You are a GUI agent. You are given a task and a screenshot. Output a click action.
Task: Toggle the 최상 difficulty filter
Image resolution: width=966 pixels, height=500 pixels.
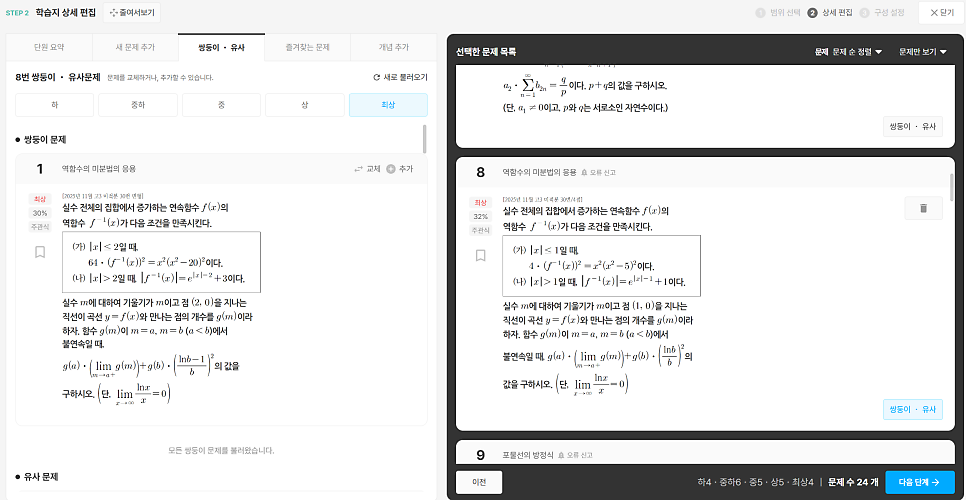coord(388,105)
